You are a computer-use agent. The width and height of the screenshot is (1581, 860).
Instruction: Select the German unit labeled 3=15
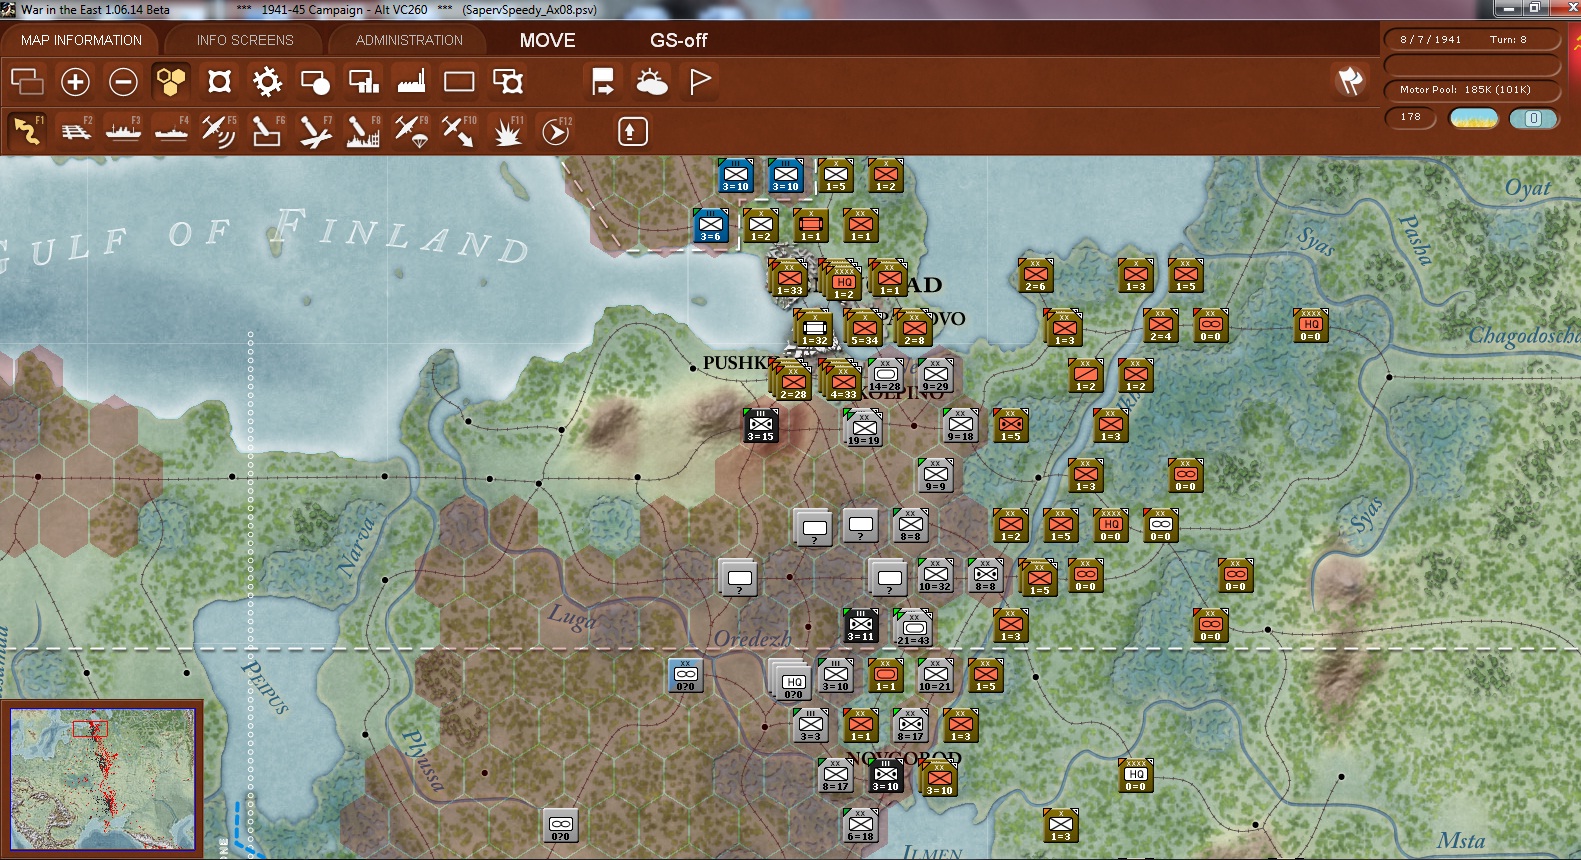click(x=760, y=425)
